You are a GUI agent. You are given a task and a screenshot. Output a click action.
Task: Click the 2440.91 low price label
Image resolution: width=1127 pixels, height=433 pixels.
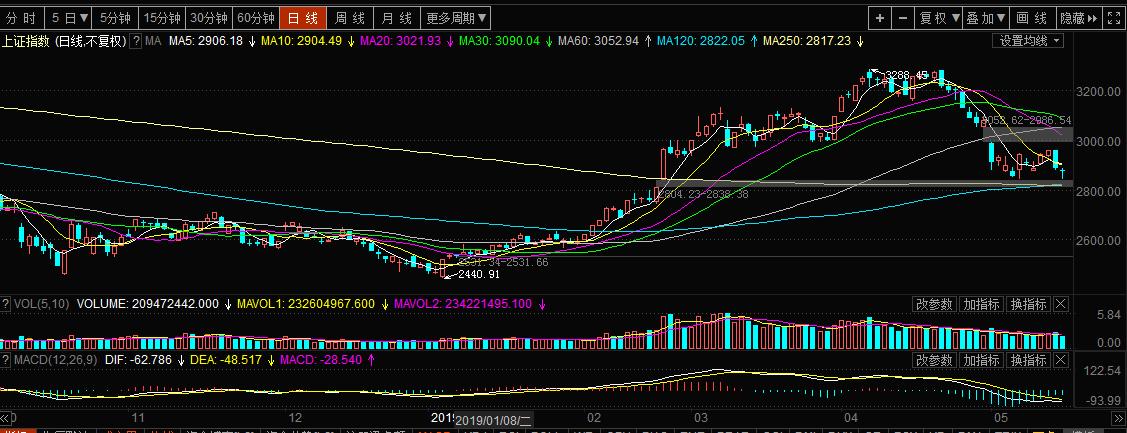coord(477,275)
